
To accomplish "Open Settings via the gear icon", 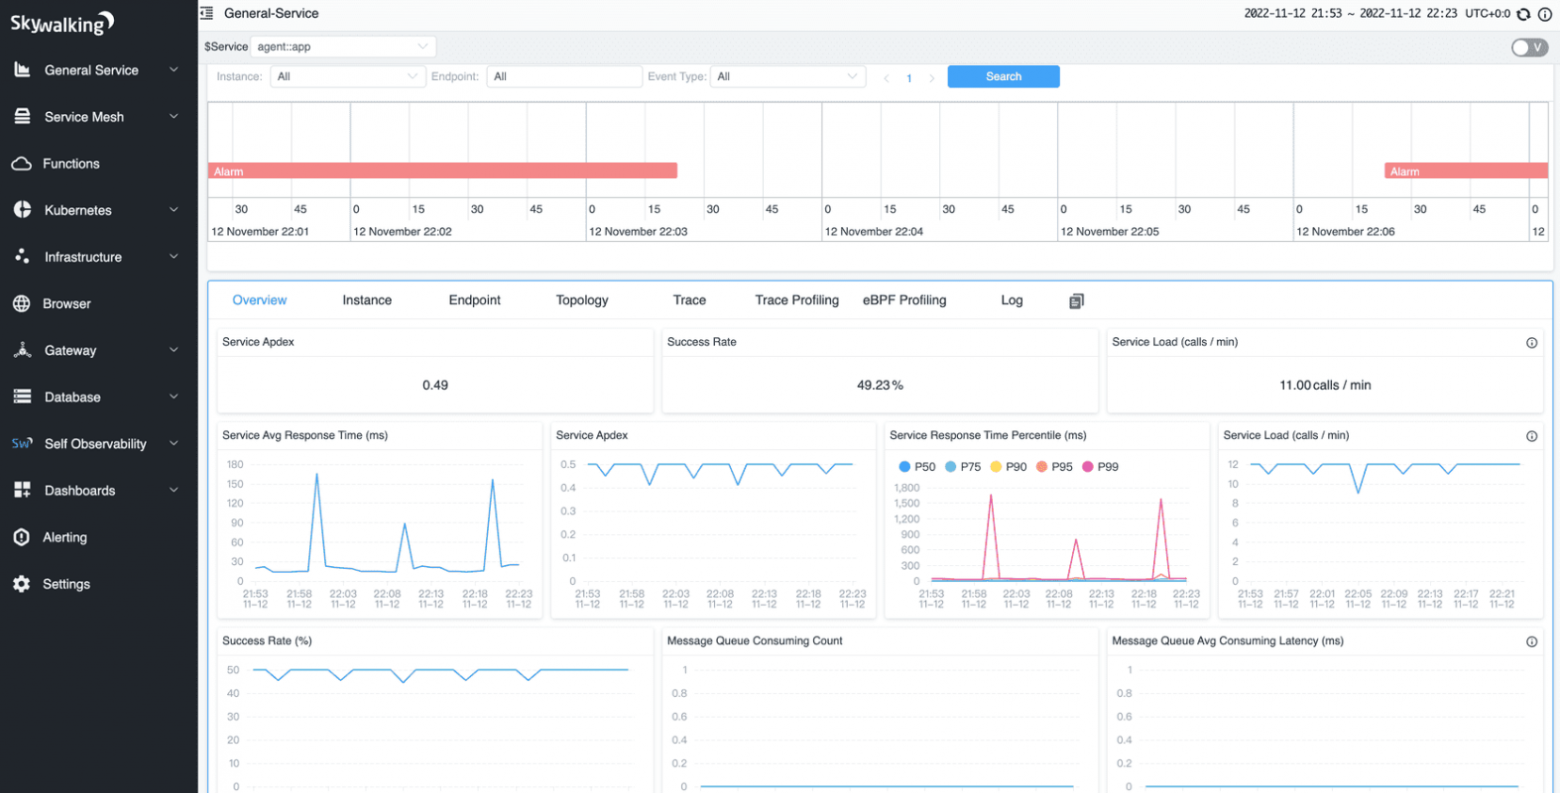I will 21,584.
